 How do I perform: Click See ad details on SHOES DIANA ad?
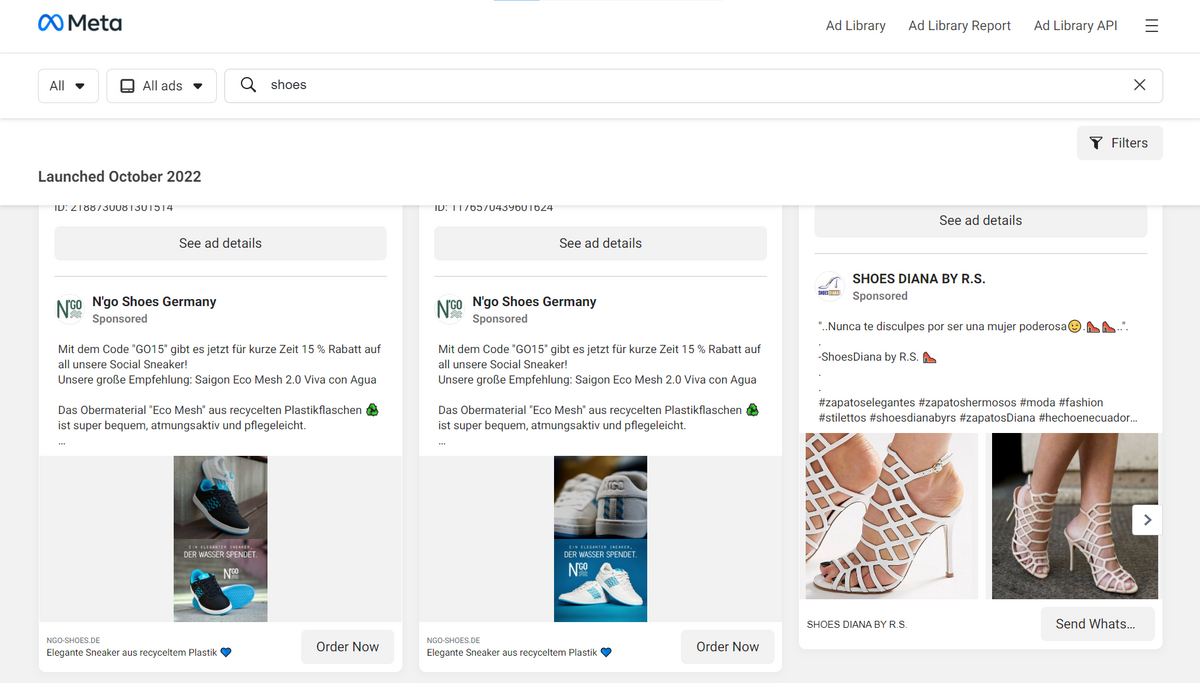point(980,220)
